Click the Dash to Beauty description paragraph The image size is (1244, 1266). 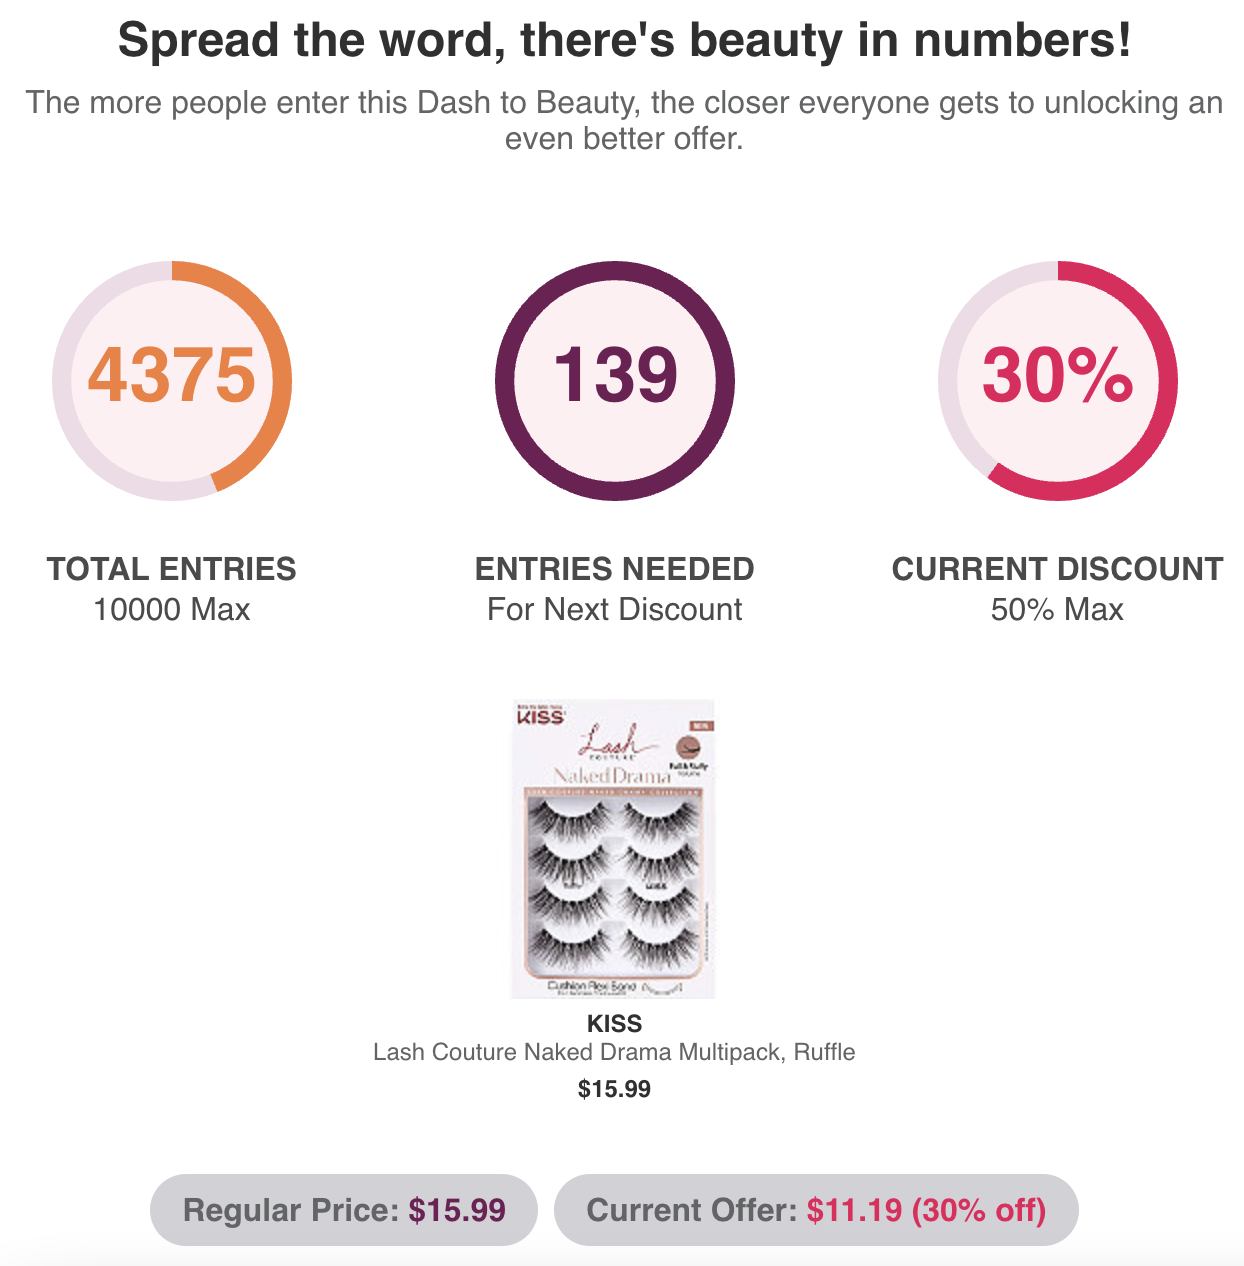click(x=624, y=120)
